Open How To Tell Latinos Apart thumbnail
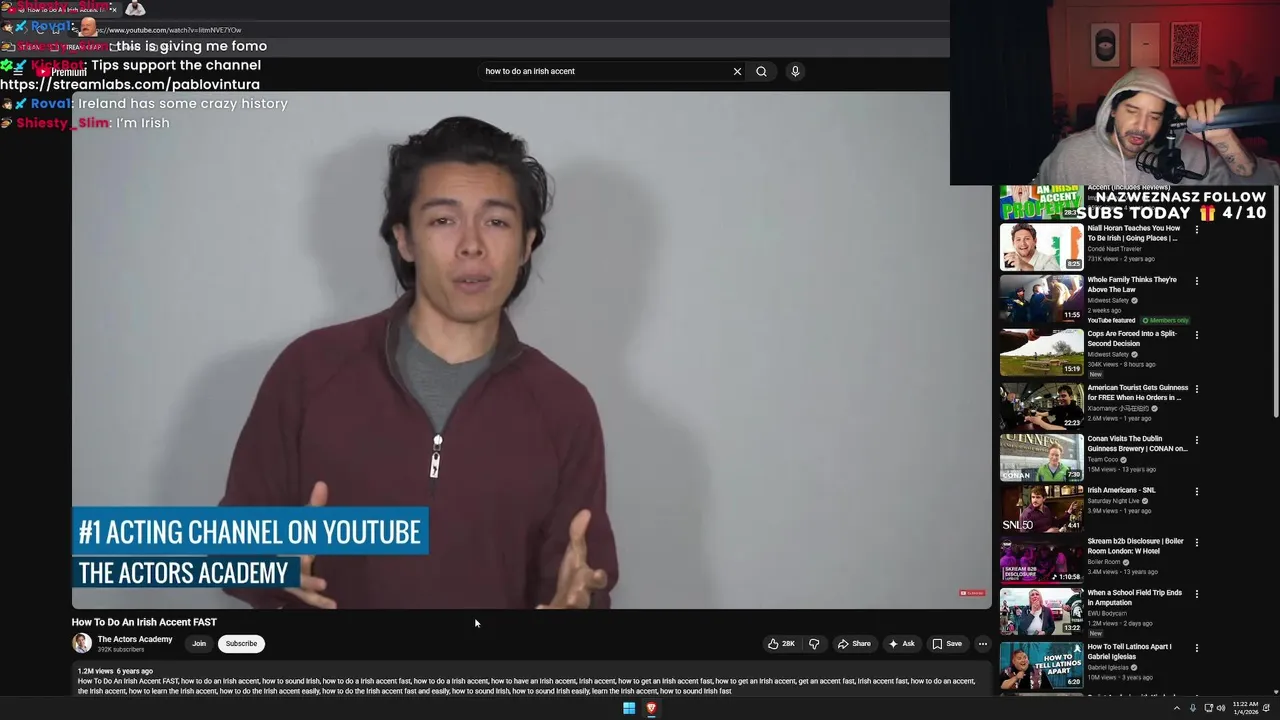 pyautogui.click(x=1041, y=665)
